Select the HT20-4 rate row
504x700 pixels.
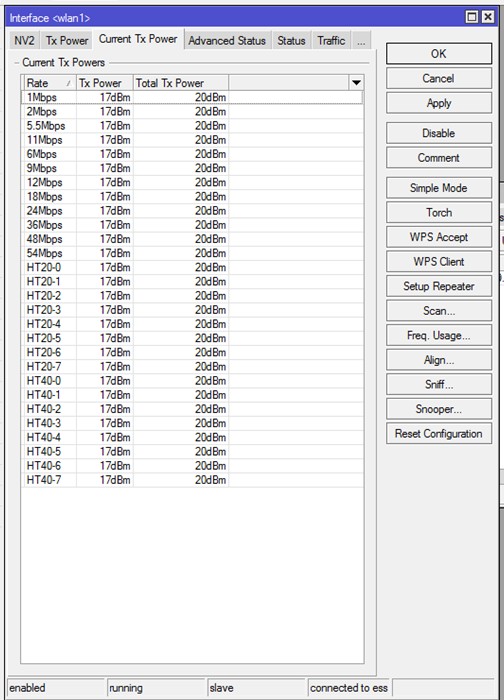(x=192, y=324)
